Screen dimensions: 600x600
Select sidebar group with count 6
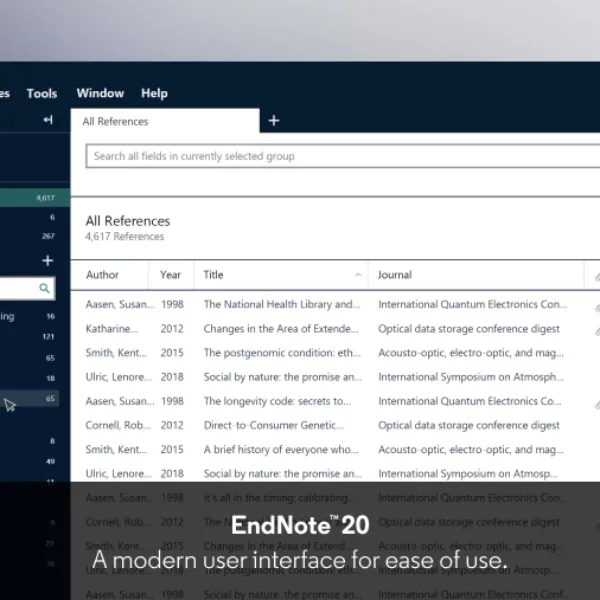click(x=35, y=217)
